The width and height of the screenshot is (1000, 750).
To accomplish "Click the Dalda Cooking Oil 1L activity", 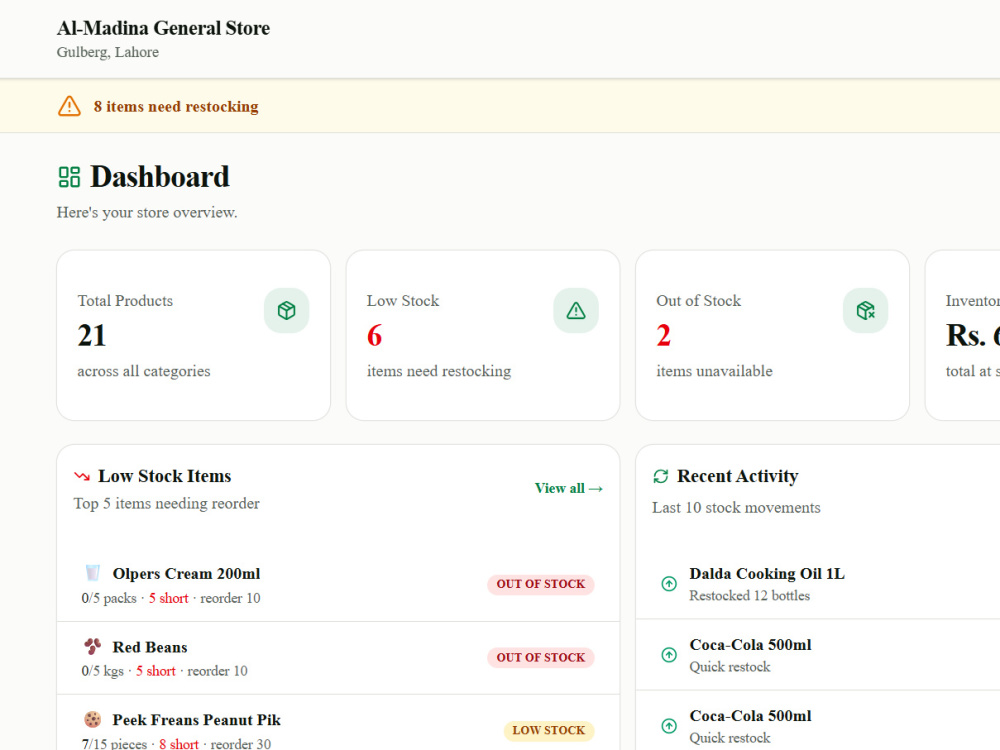I will [x=767, y=574].
